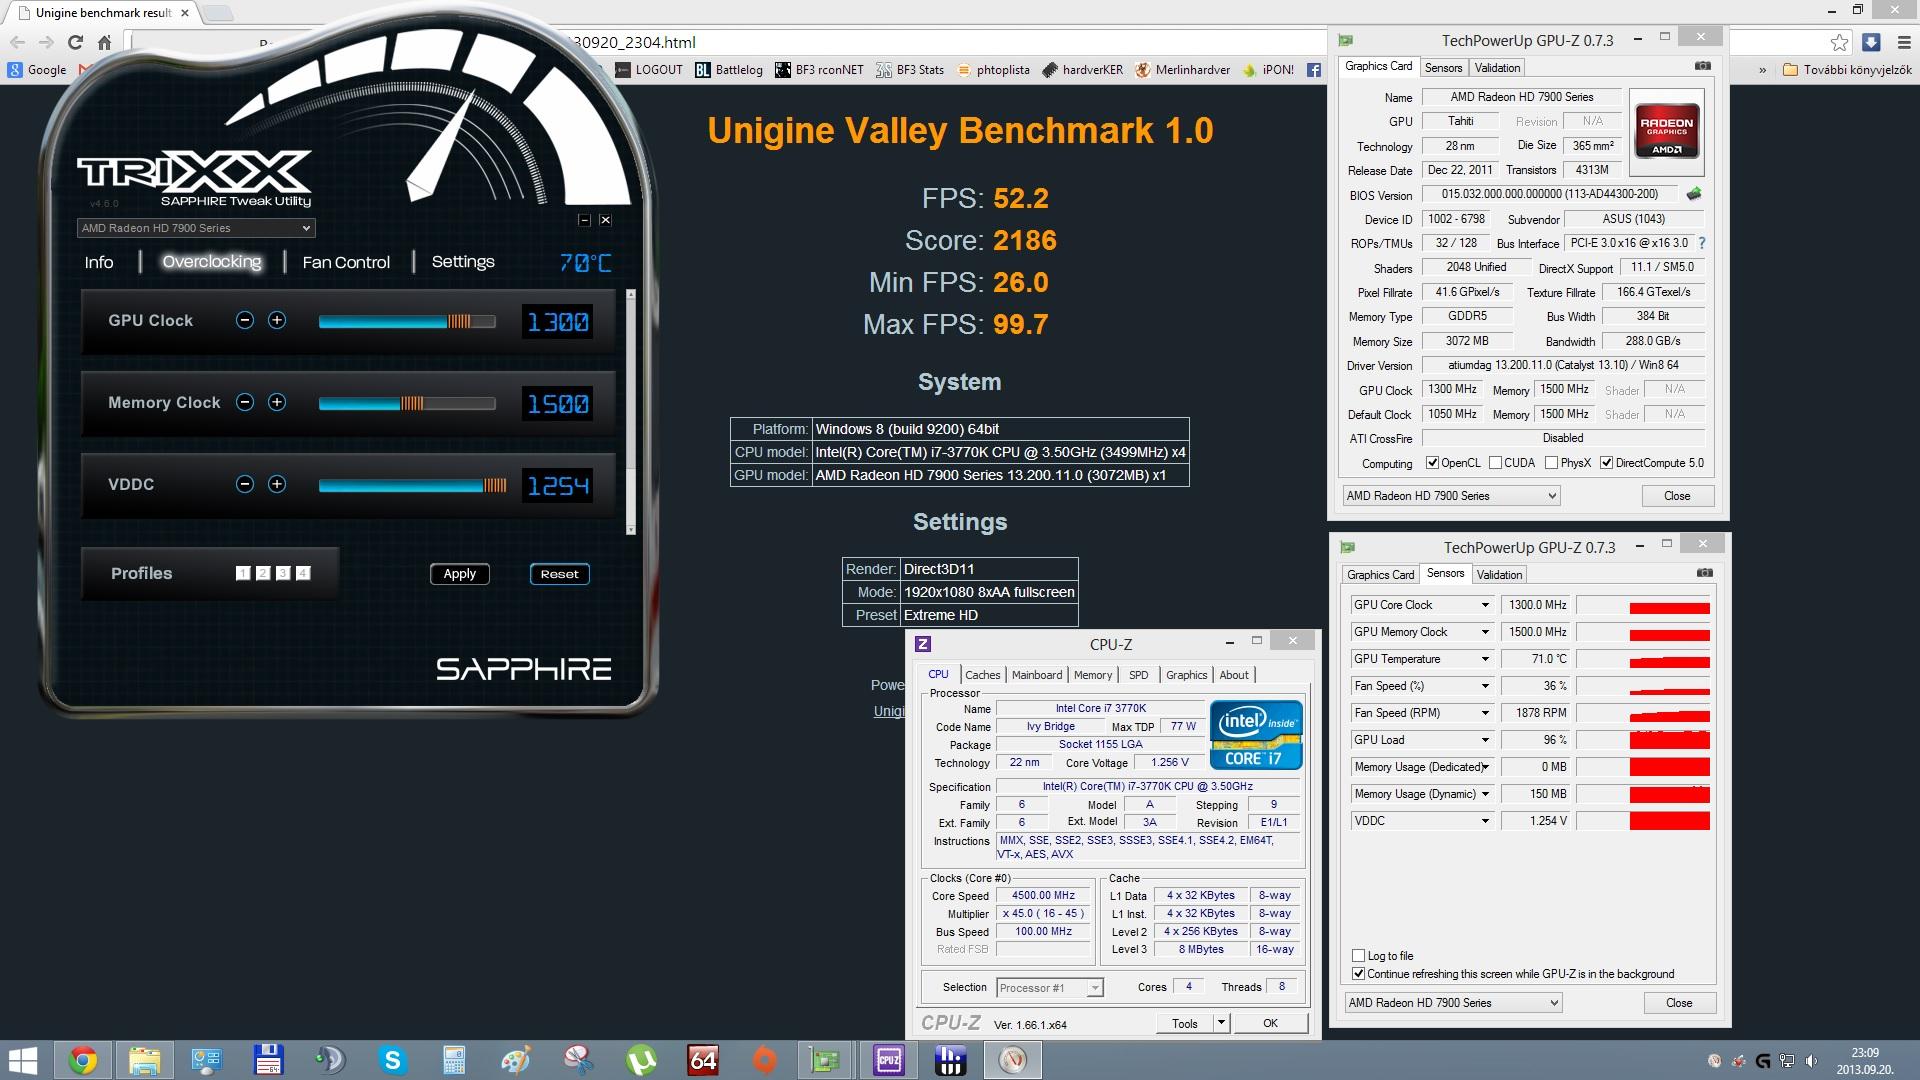Enable the Log to file checkbox
1920x1080 pixels.
(1358, 955)
